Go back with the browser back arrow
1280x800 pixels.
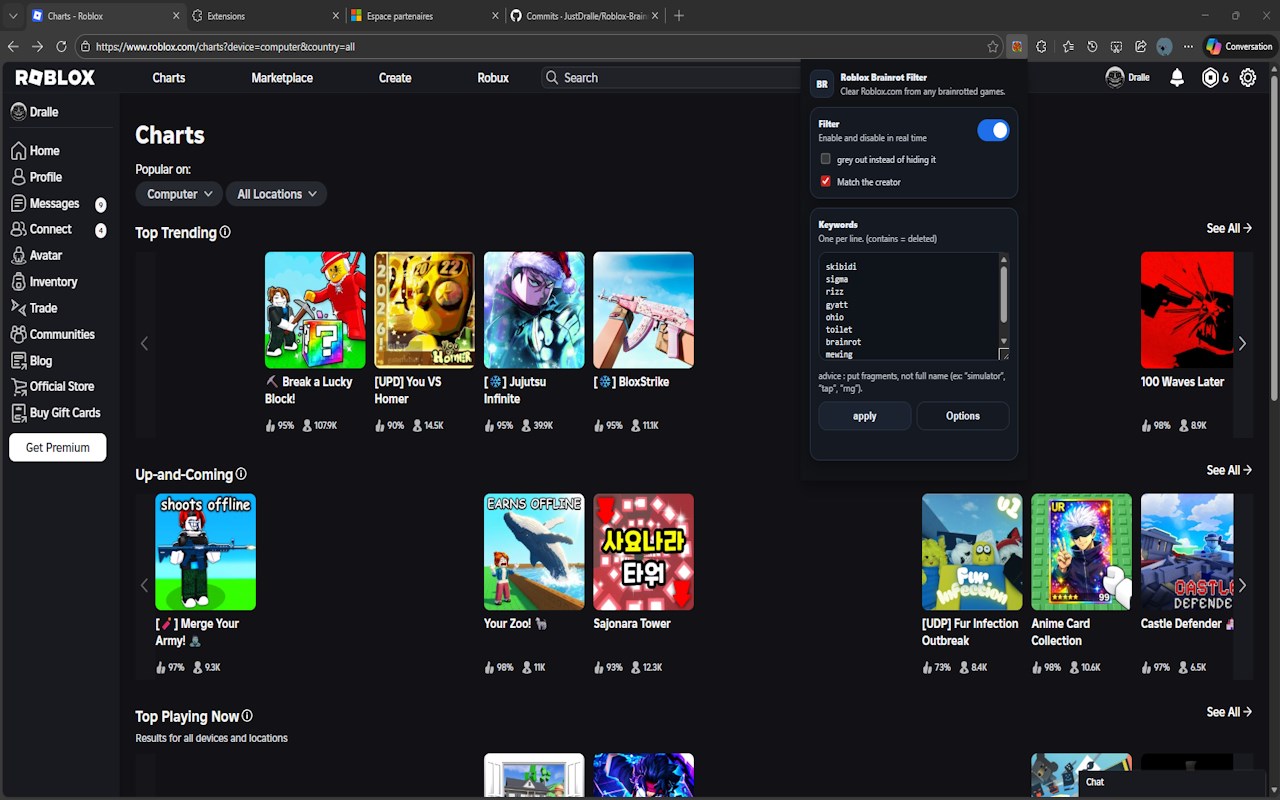[13, 46]
